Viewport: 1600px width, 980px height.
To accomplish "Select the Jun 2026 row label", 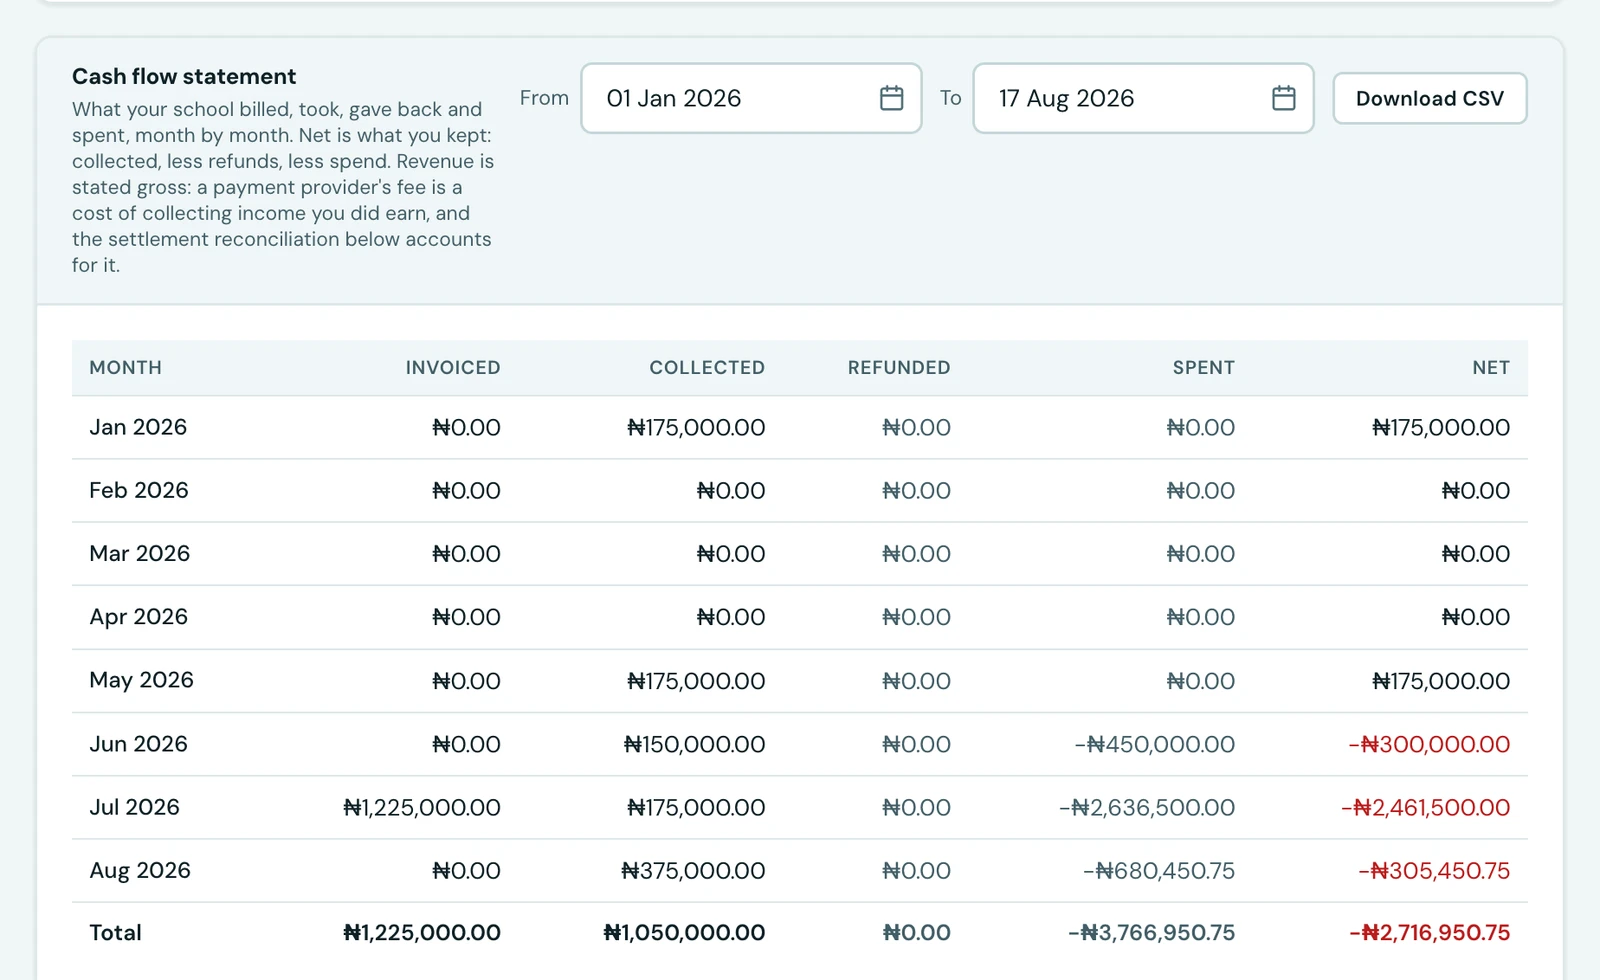I will [138, 744].
